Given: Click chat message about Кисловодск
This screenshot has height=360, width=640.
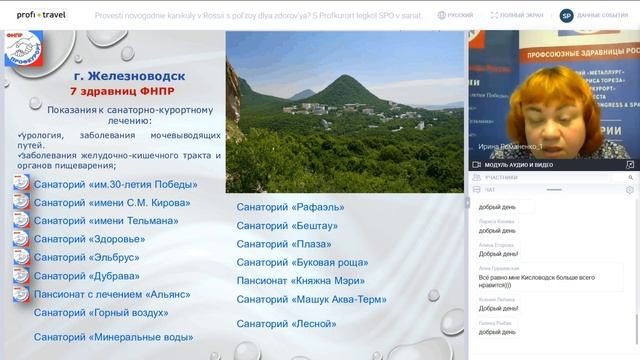Looking at the screenshot, I should (x=536, y=281).
